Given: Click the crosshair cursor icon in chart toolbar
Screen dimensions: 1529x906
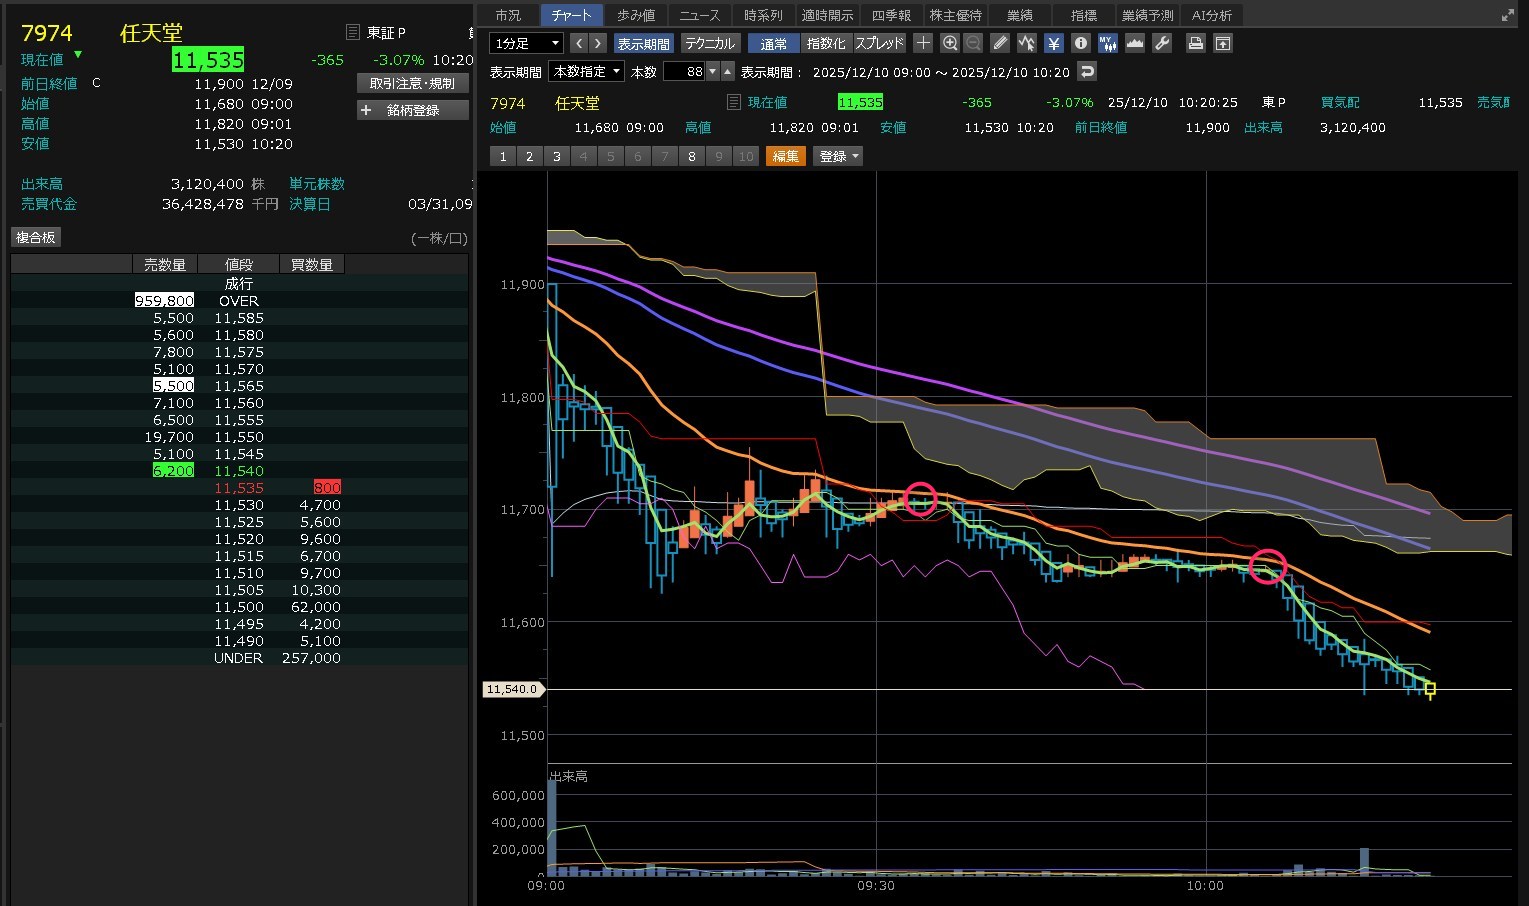Looking at the screenshot, I should click(x=923, y=43).
